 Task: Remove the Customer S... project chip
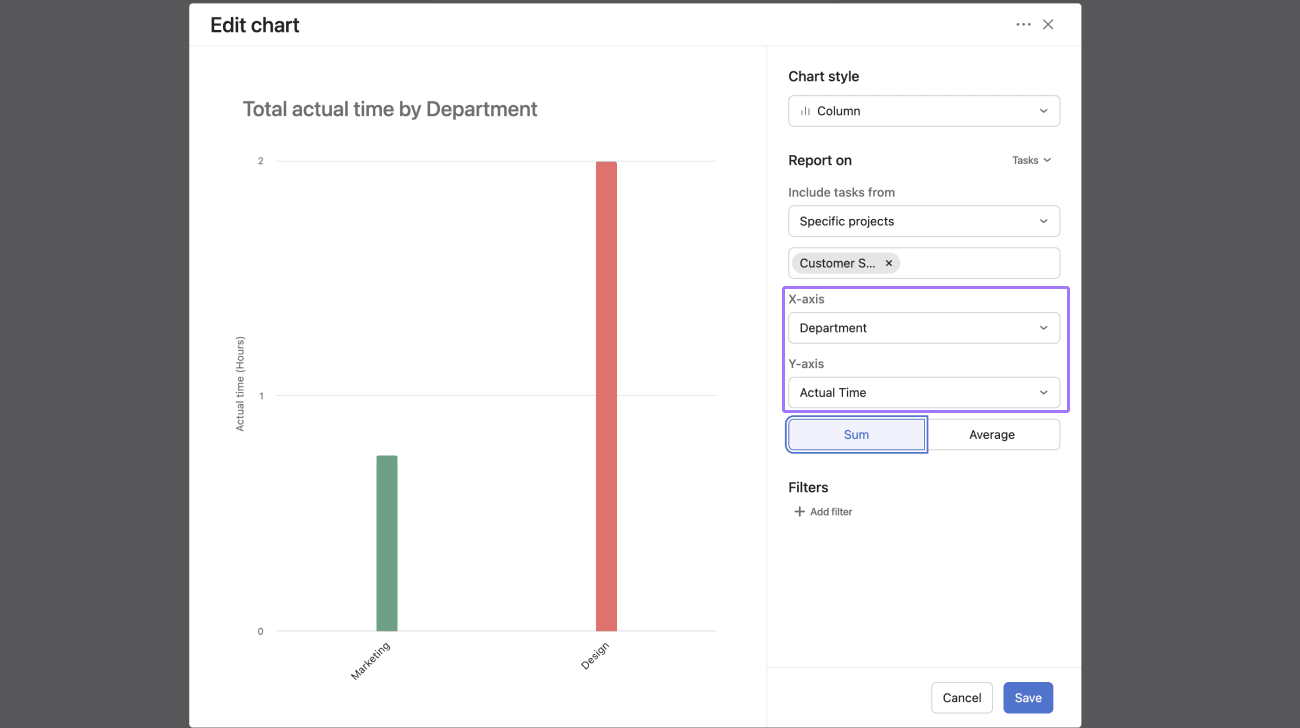(888, 263)
